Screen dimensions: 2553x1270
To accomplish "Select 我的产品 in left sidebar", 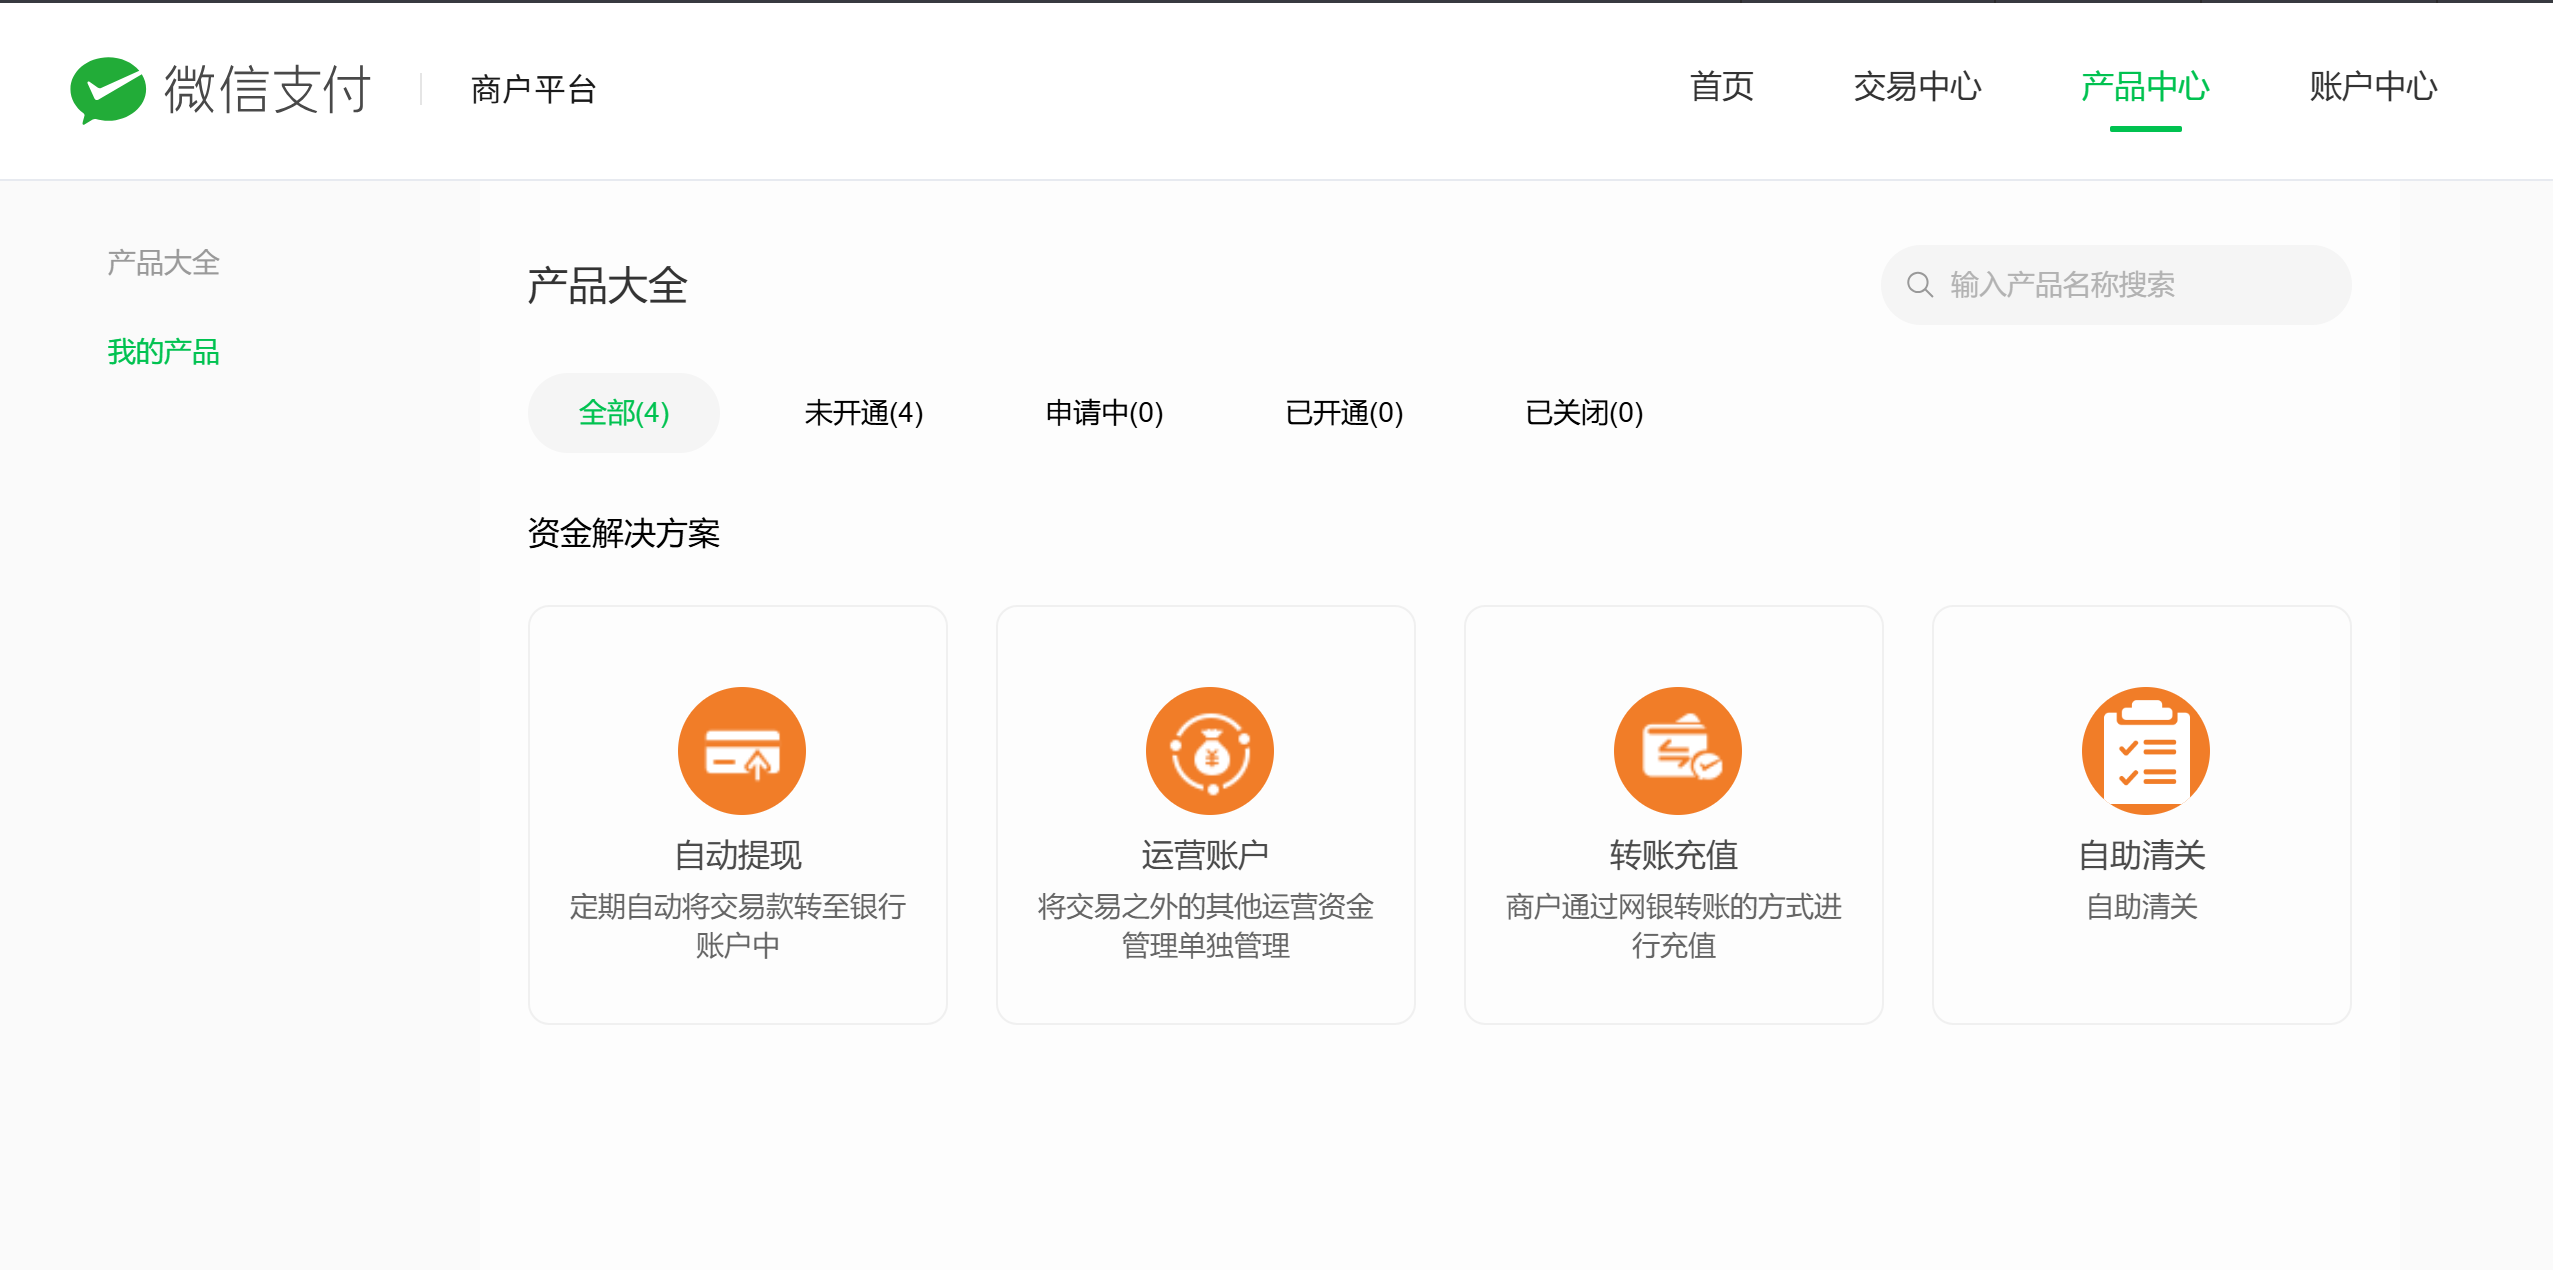I will tap(163, 352).
